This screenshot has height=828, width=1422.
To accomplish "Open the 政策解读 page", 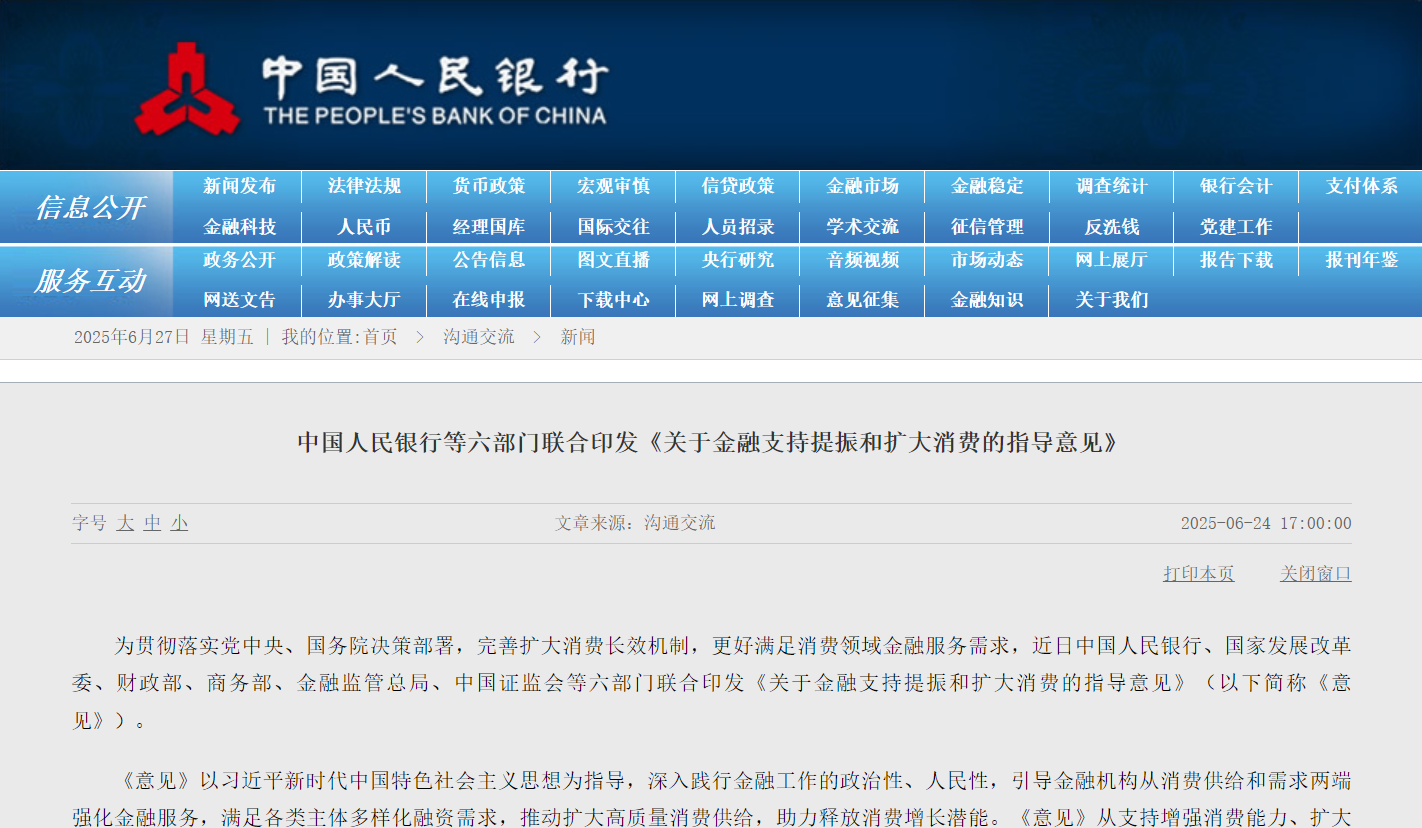I will pos(362,259).
